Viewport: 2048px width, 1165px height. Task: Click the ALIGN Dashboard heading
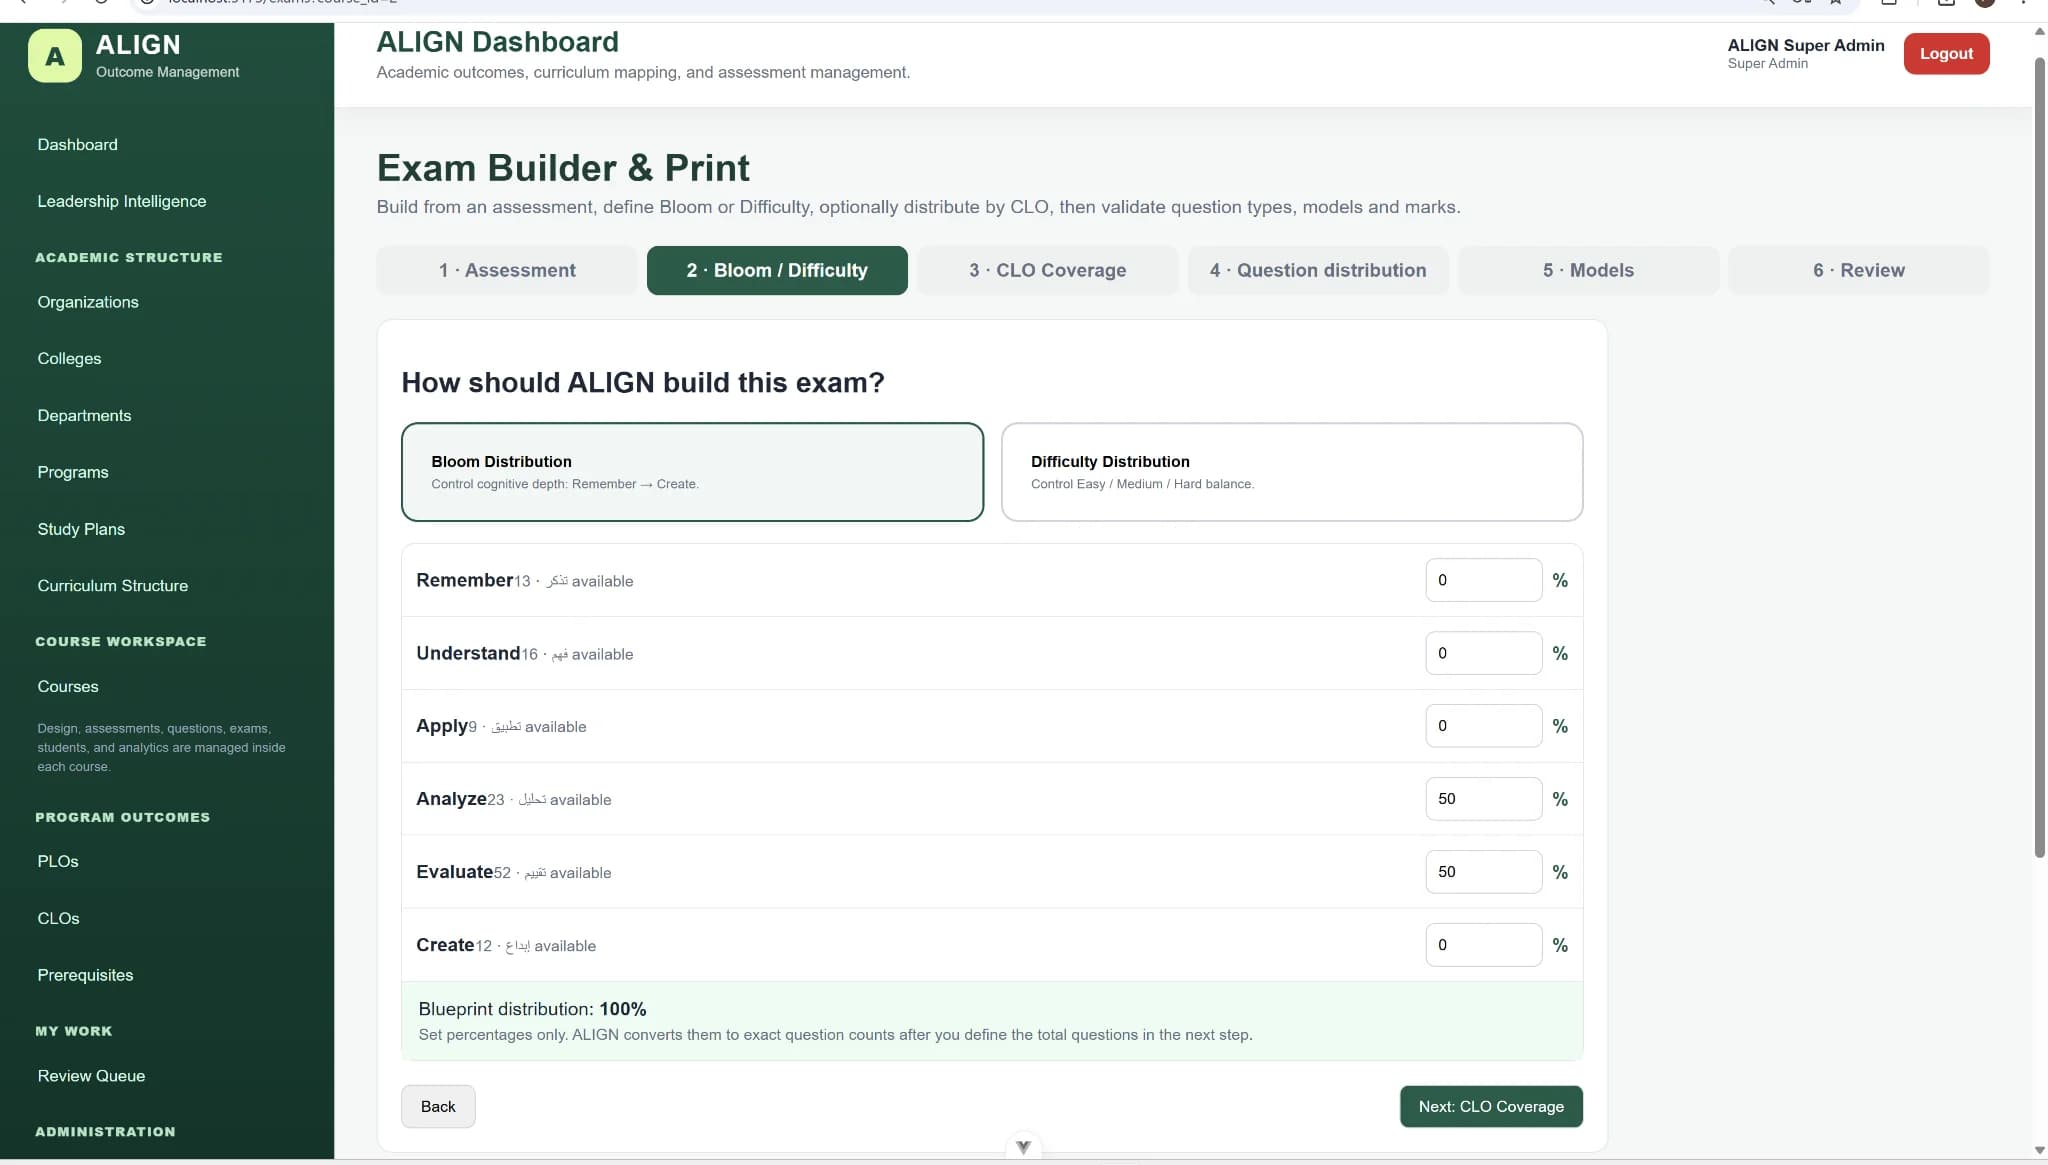(x=497, y=42)
